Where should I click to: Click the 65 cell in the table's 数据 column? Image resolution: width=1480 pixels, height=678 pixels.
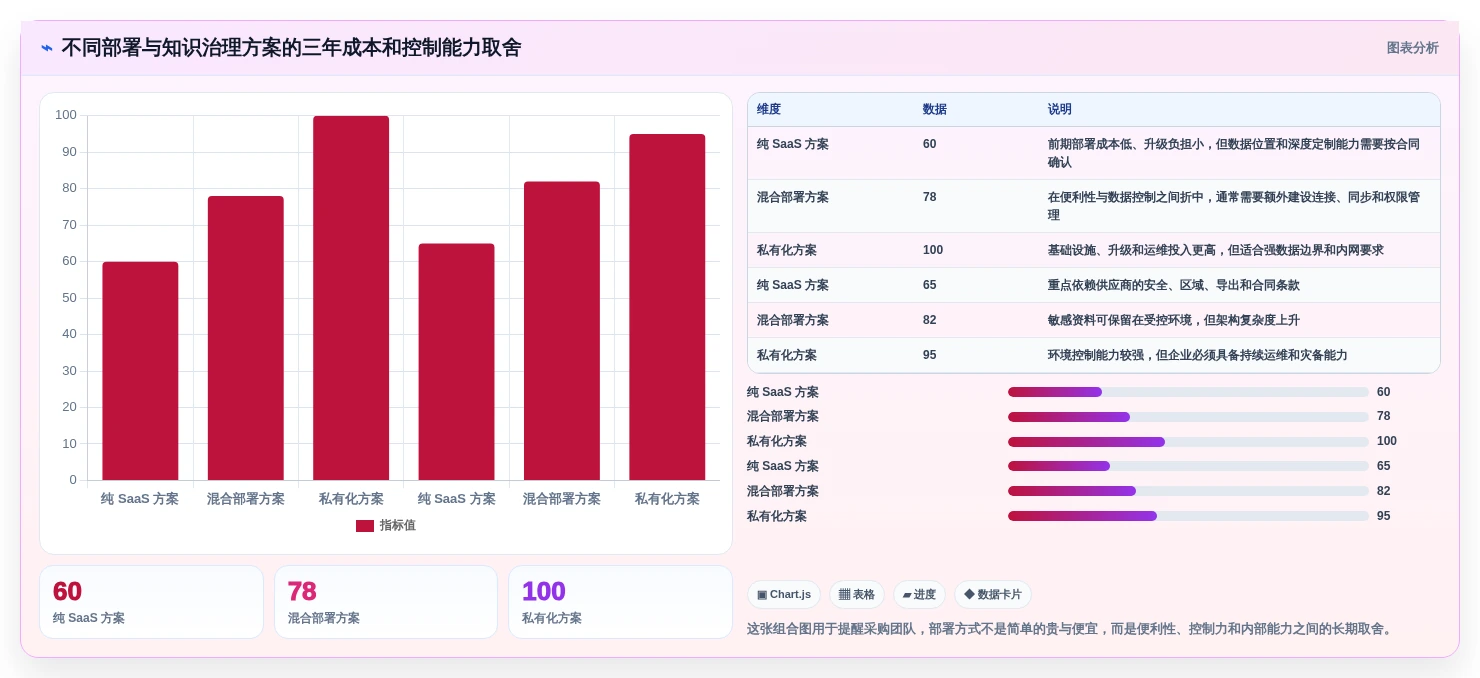coord(930,285)
